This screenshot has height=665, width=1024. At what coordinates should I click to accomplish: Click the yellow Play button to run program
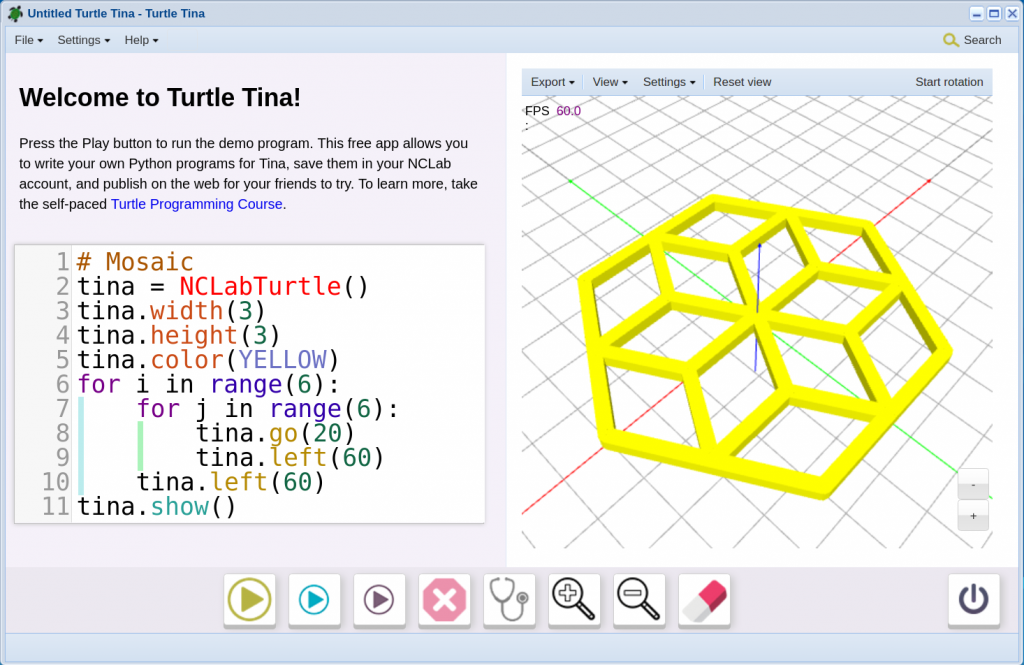(249, 600)
